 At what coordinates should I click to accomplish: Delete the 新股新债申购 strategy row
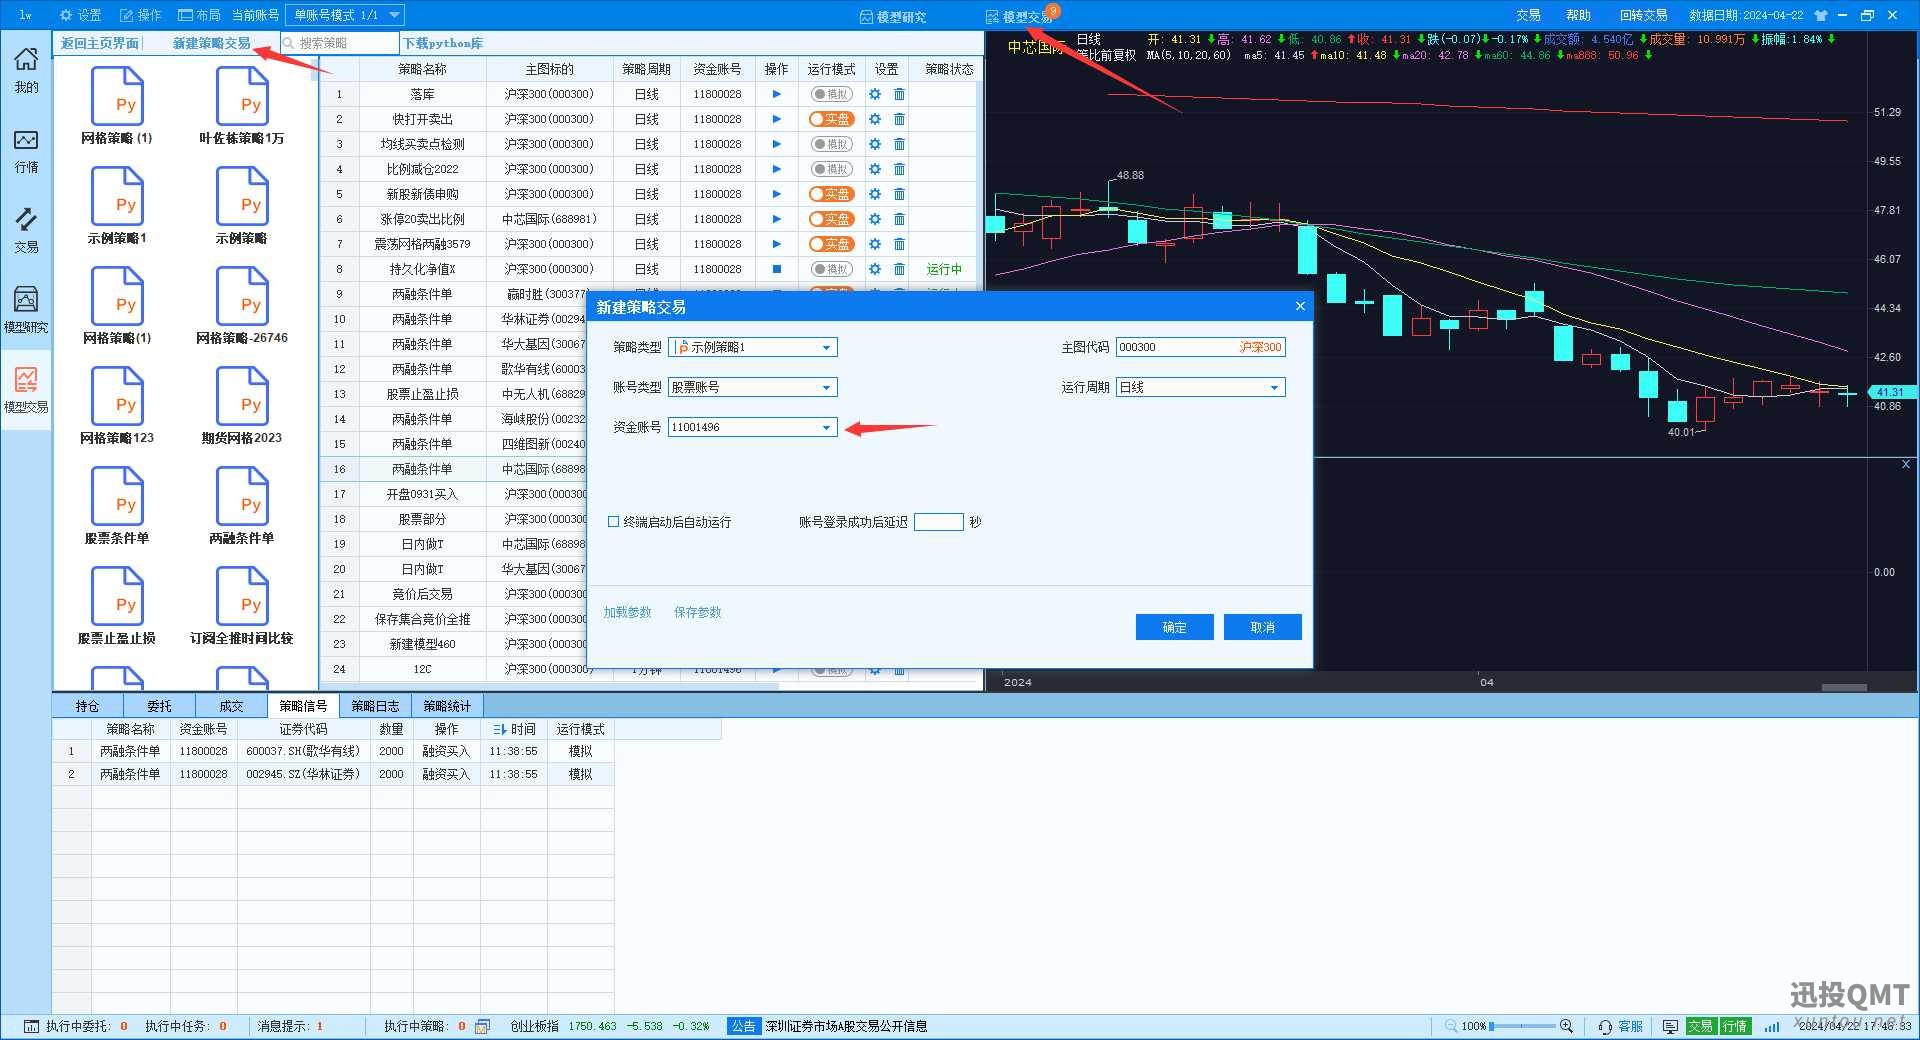click(899, 194)
